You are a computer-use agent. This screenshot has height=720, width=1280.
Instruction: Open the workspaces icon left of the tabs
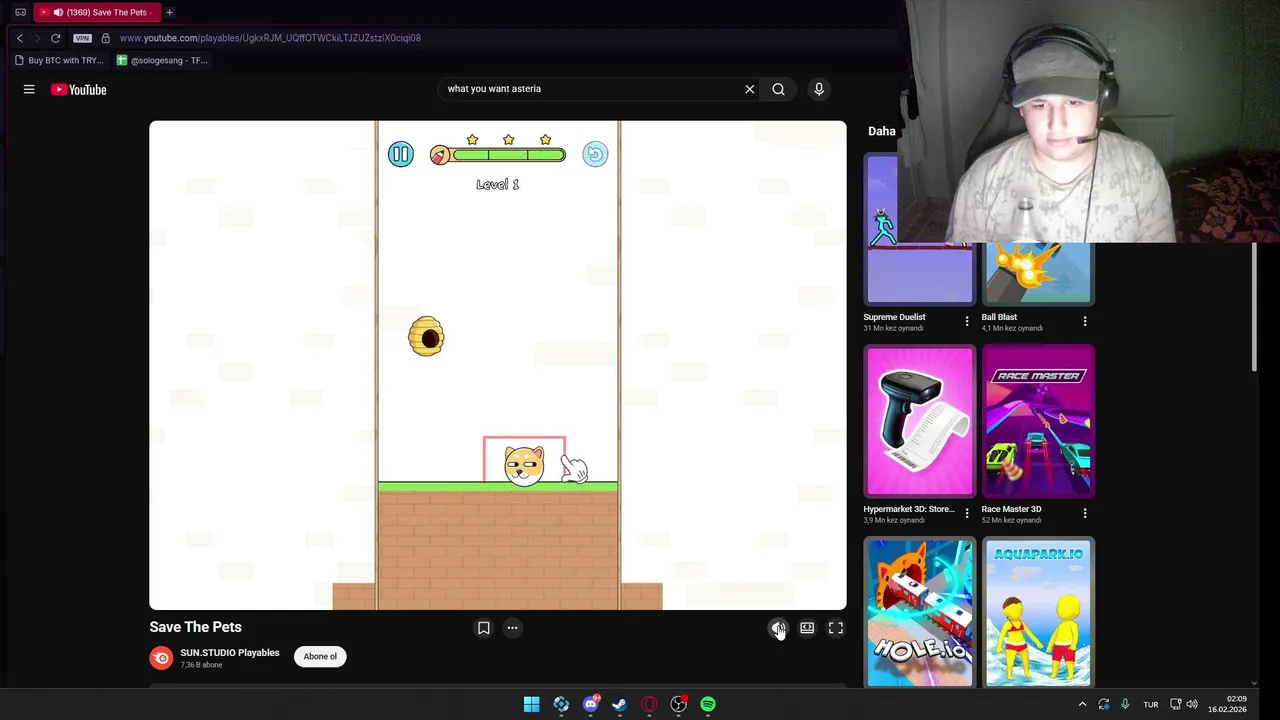pos(20,12)
